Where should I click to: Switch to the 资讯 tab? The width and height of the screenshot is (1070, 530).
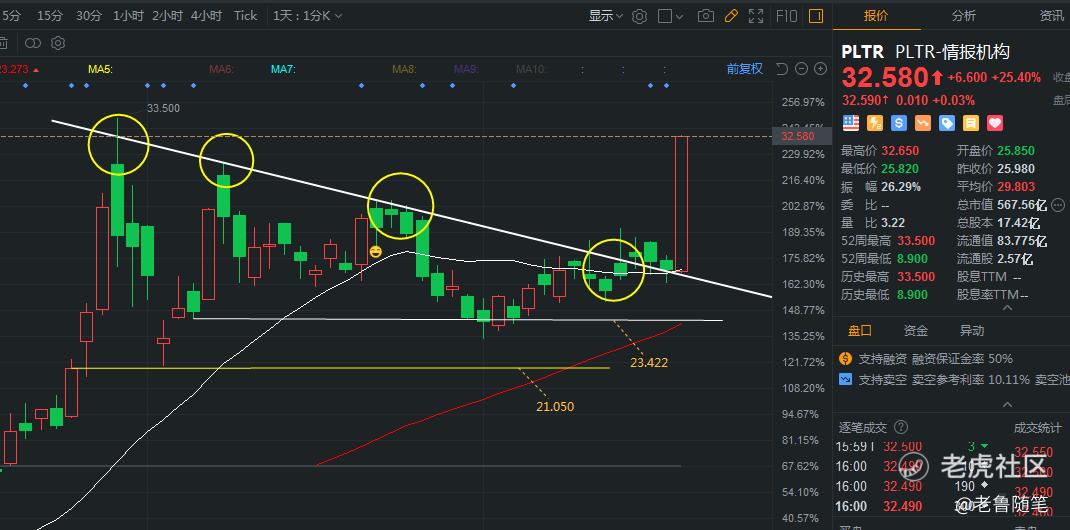coord(1052,16)
